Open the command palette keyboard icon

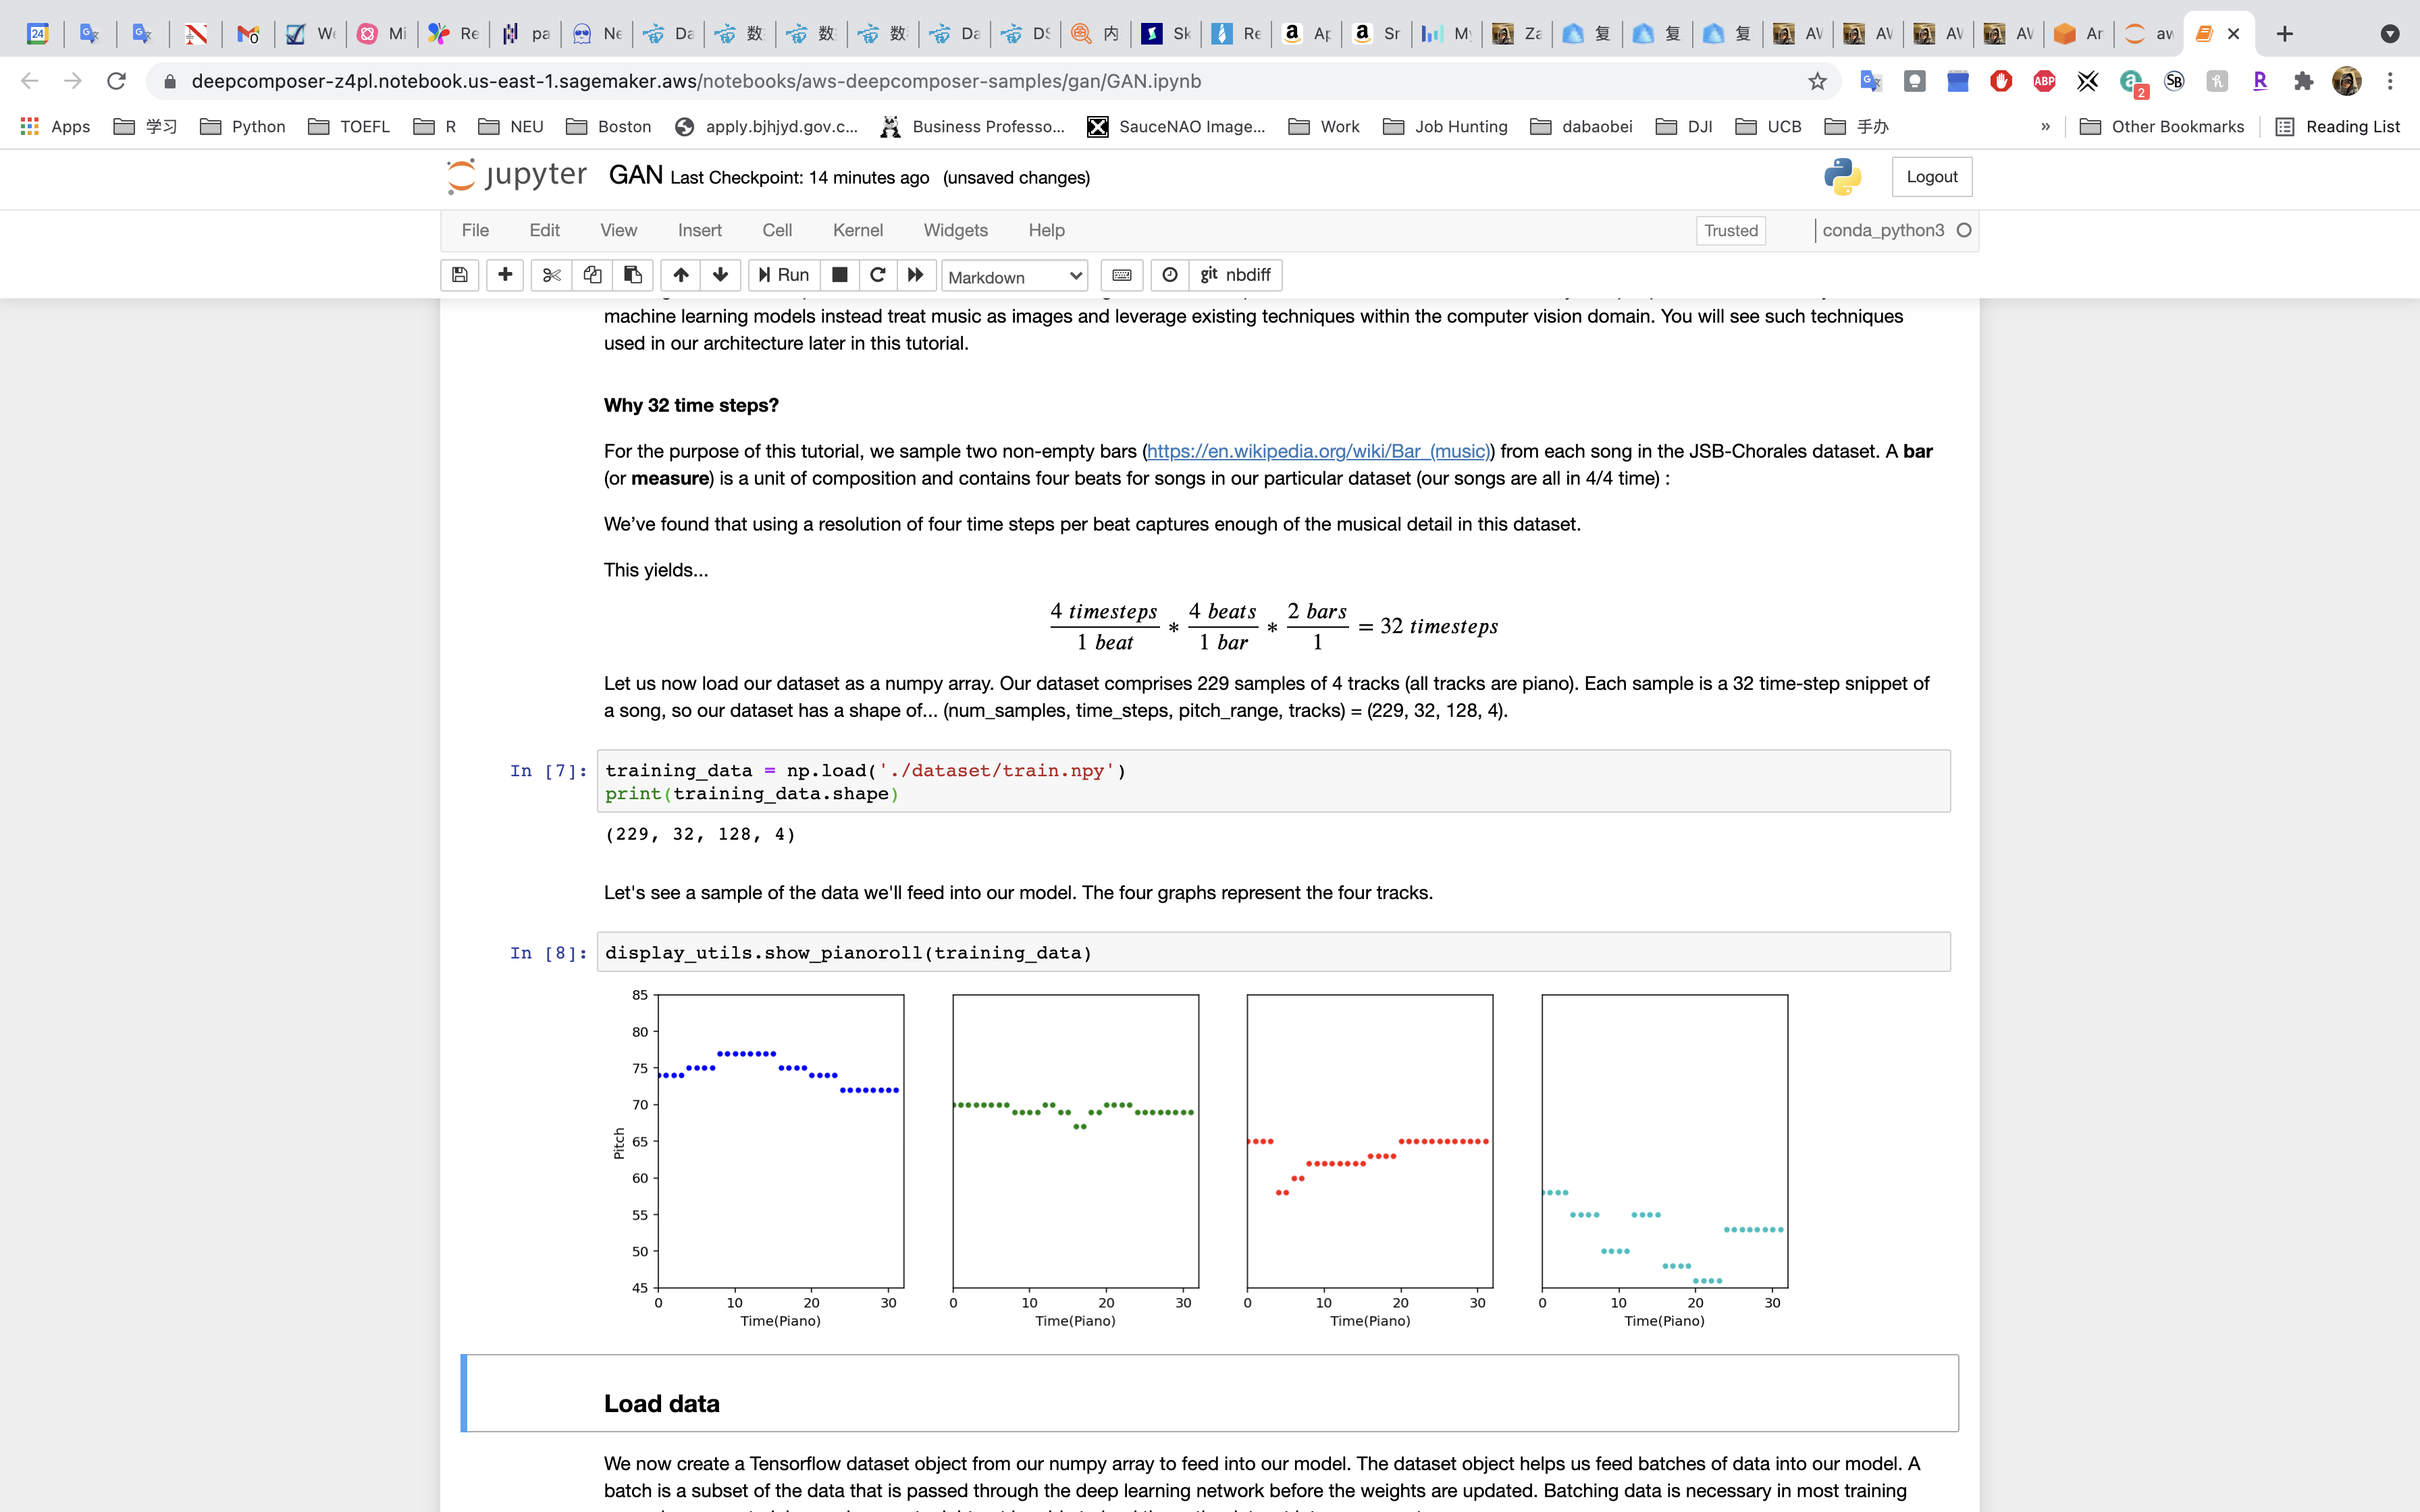click(1122, 275)
